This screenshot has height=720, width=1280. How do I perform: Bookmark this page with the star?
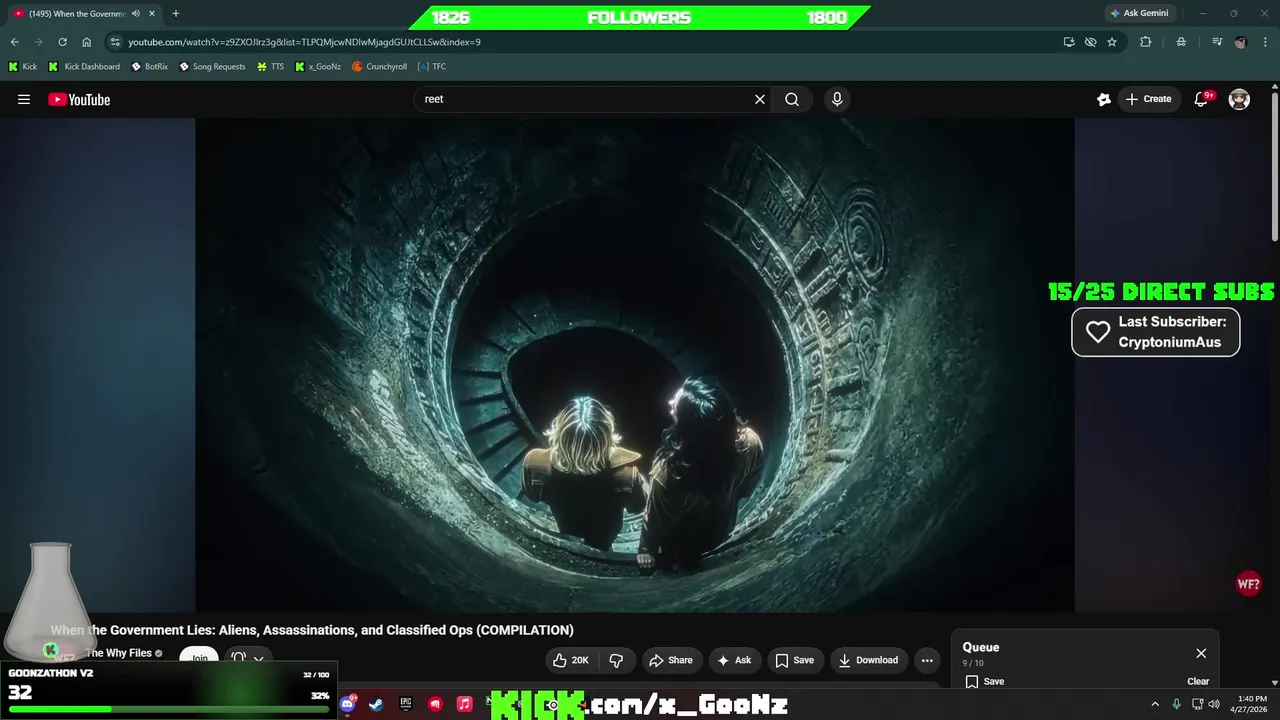point(1112,42)
